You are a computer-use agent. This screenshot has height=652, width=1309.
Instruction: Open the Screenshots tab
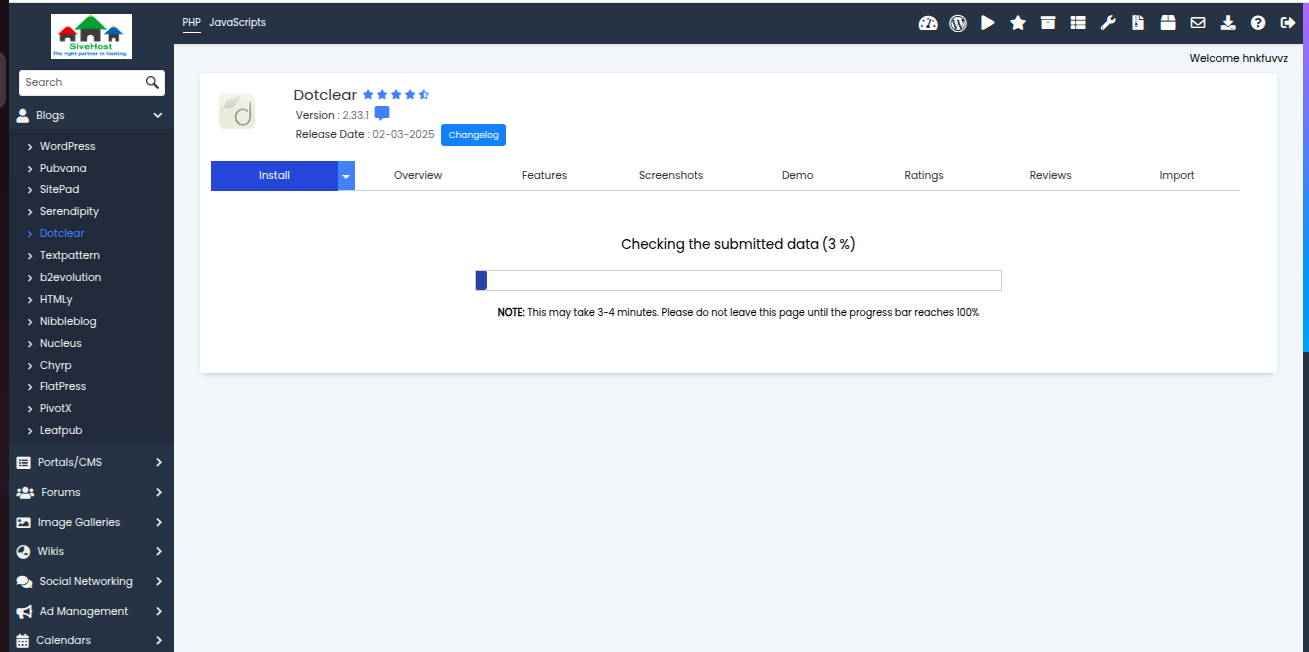tap(671, 176)
